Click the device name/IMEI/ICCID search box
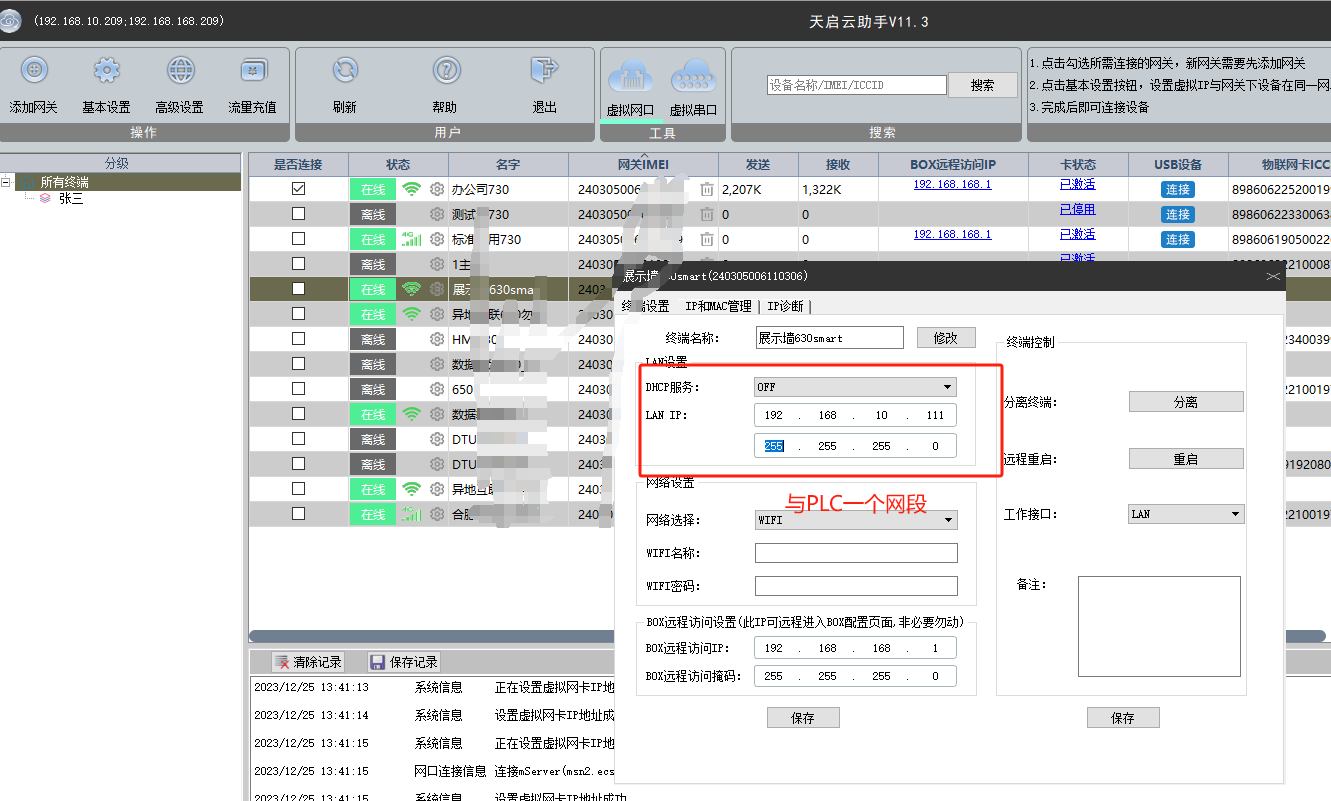 tap(856, 85)
